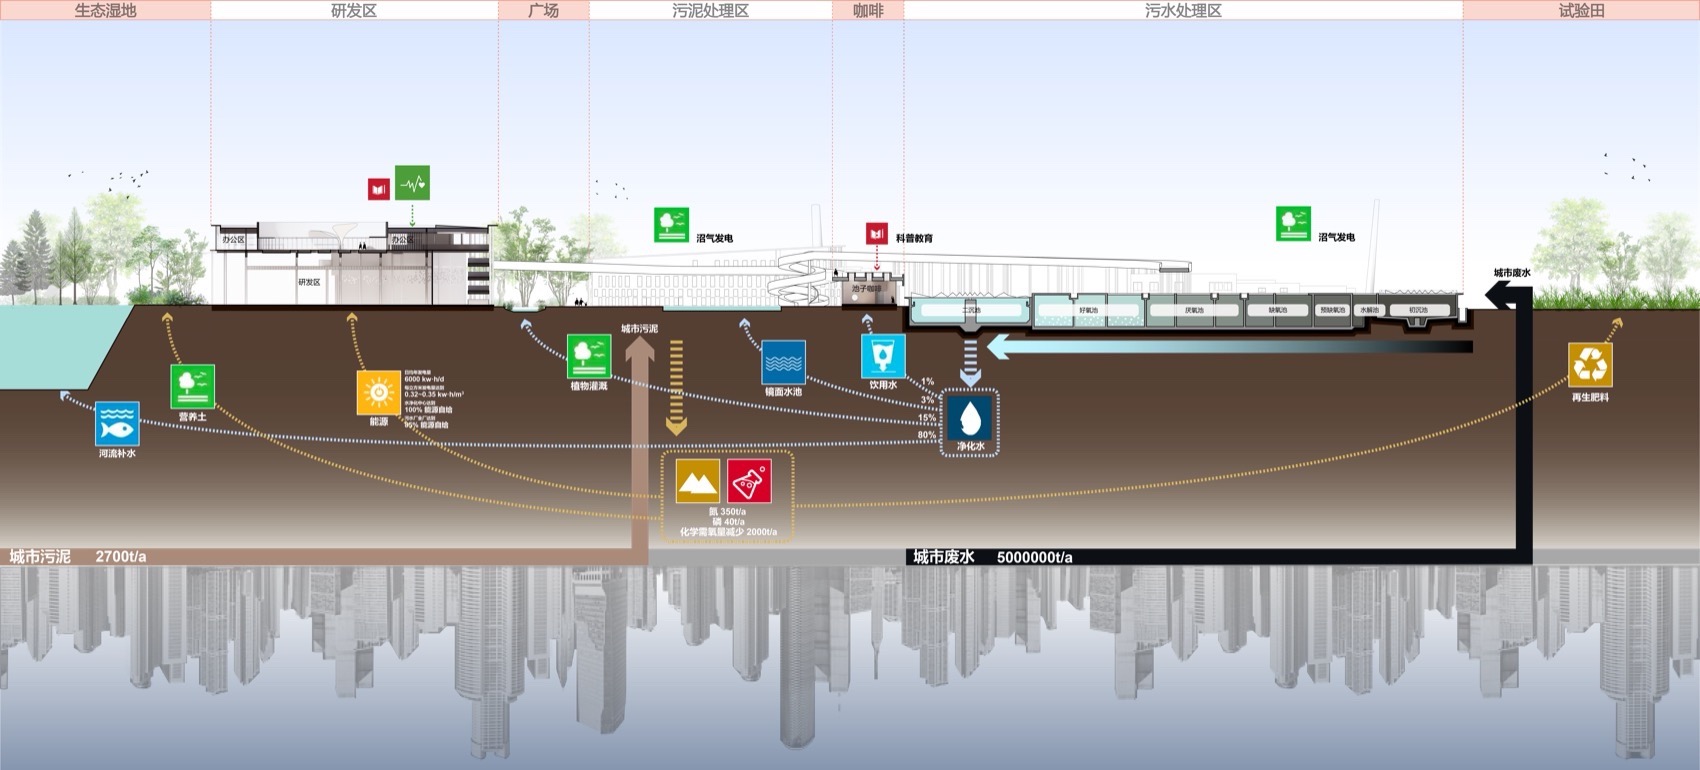Select the yellow mountain icon

pos(697,481)
